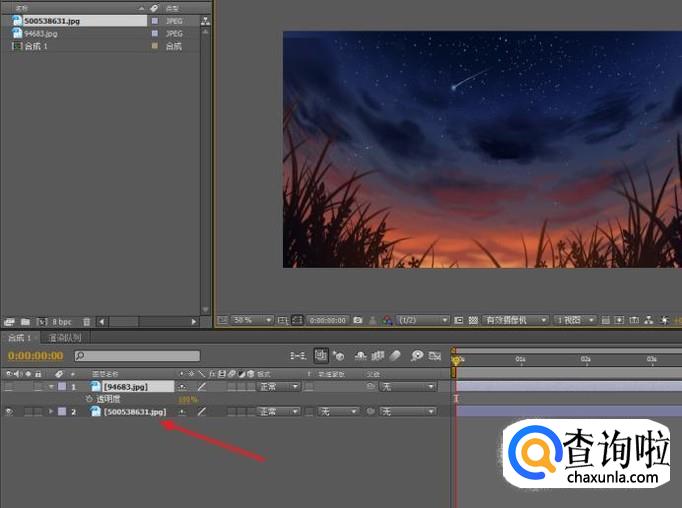682x508 pixels.
Task: Open the project flowchart icon
Action: point(206,20)
